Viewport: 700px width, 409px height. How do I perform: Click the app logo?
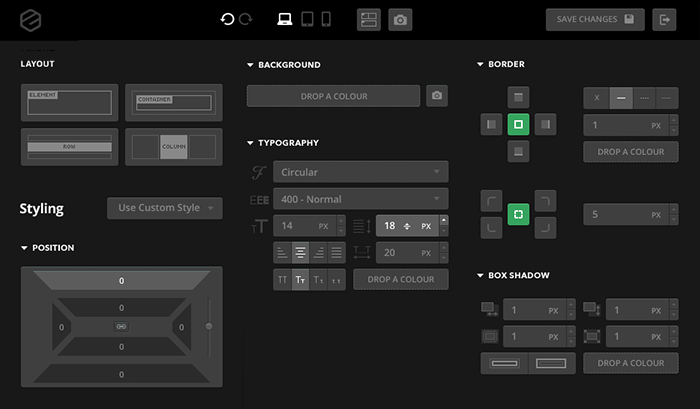point(30,20)
